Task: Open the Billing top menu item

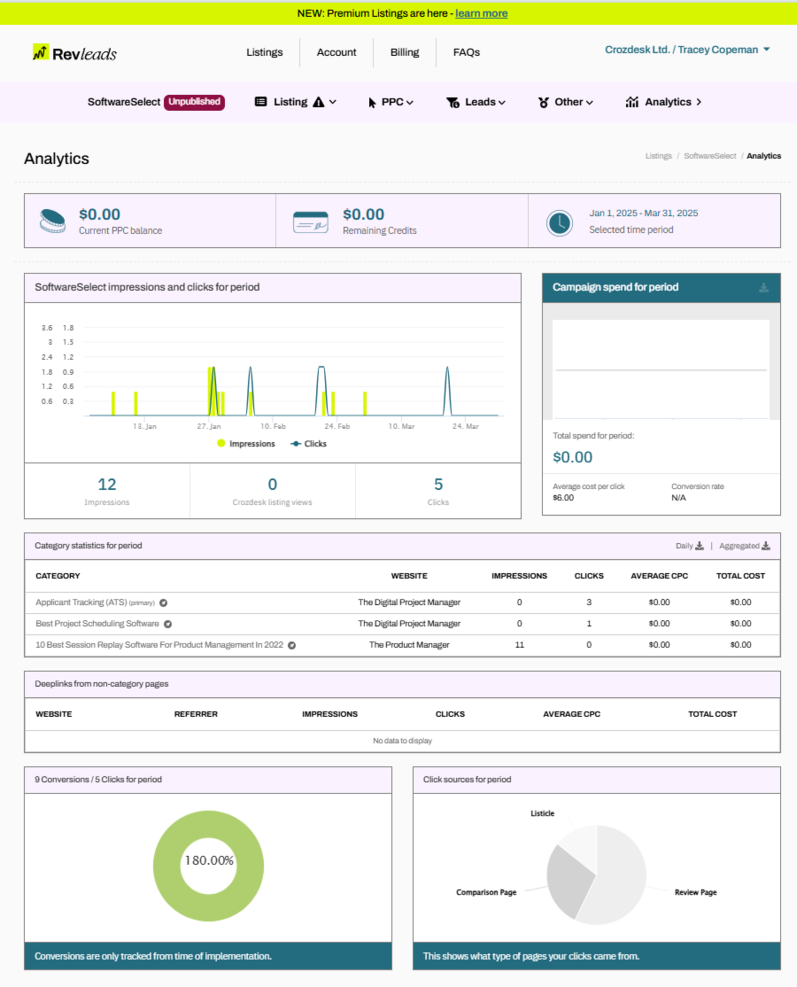Action: point(404,52)
